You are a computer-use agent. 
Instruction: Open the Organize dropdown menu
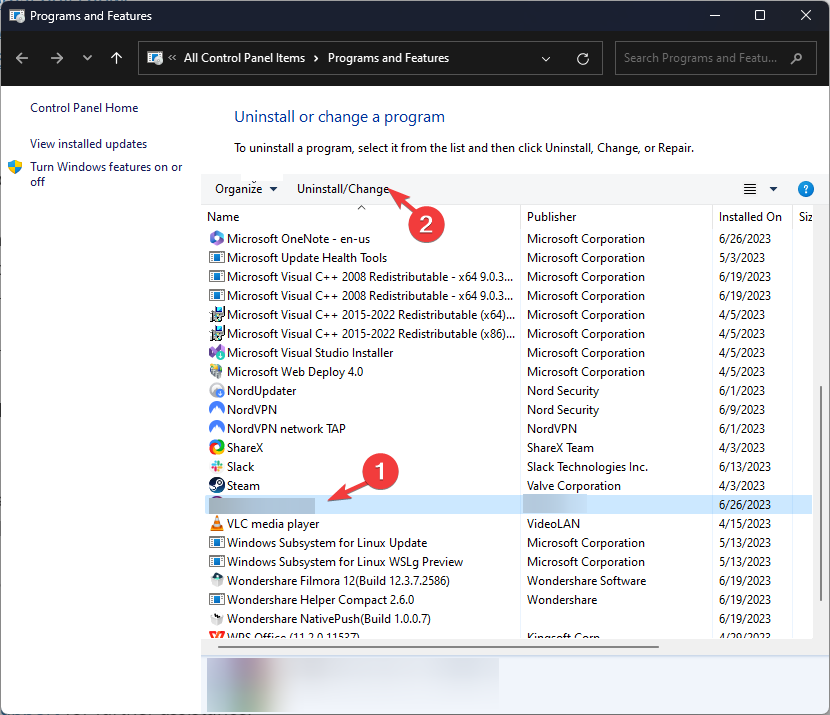click(x=246, y=189)
